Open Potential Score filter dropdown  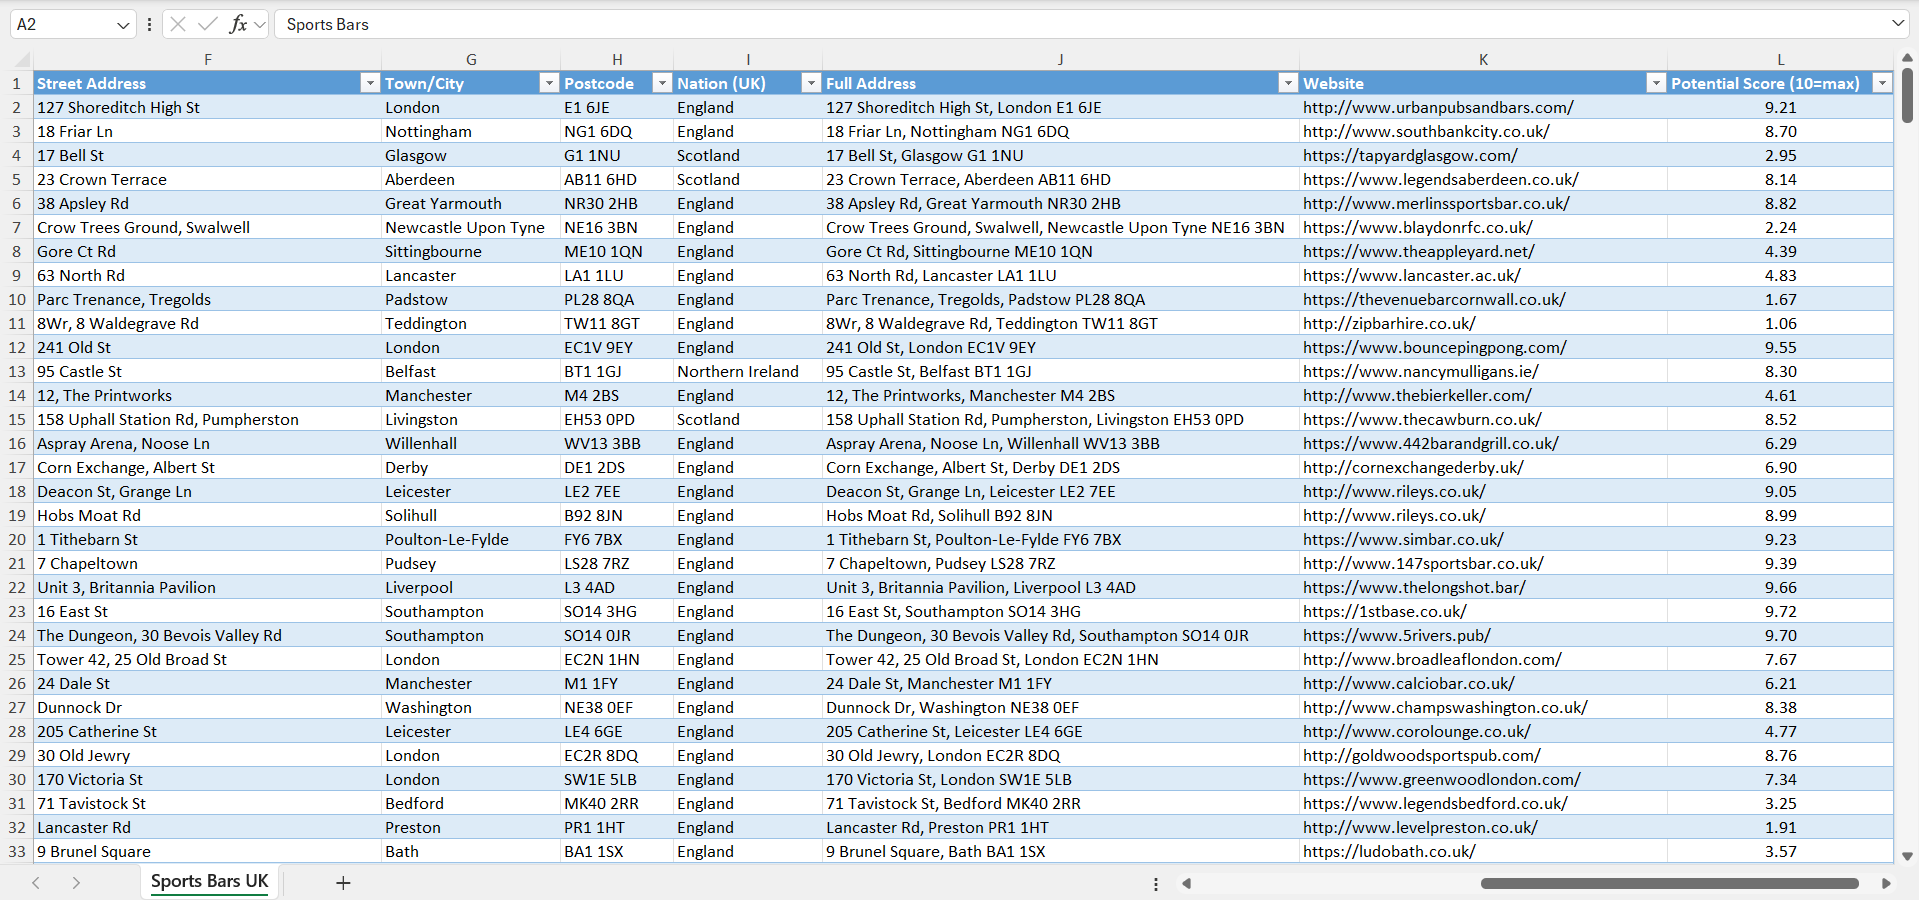pos(1882,83)
